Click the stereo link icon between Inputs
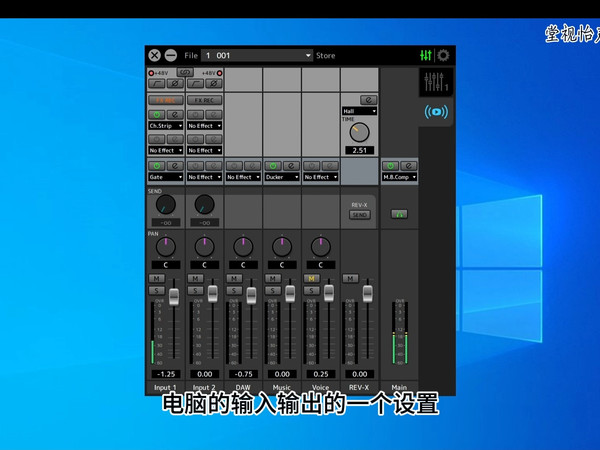This screenshot has width=600, height=450. point(185,72)
